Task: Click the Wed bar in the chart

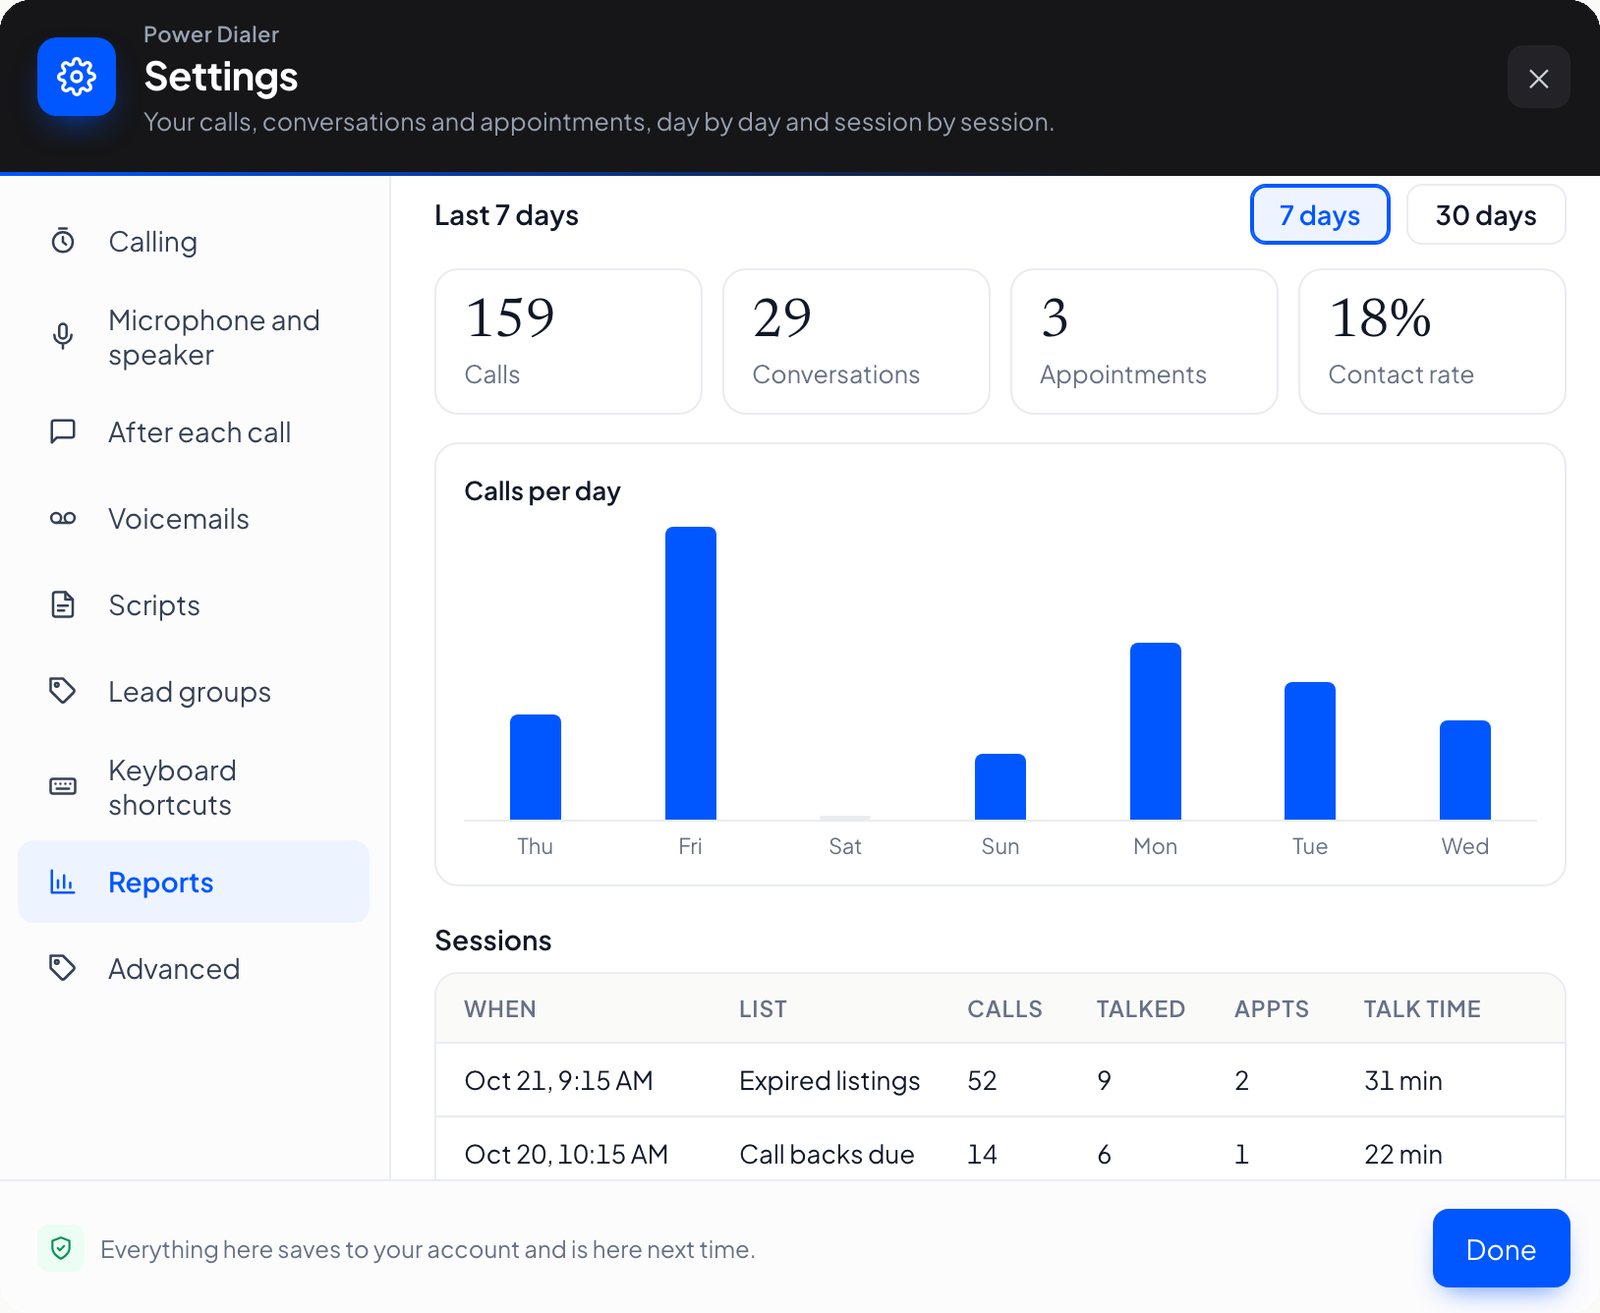Action: pyautogui.click(x=1465, y=770)
